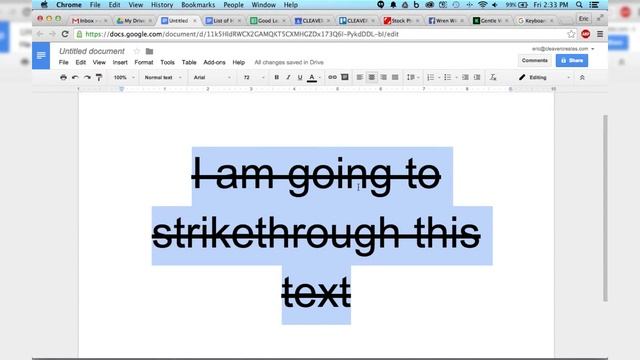Click Wi-Fi status icon
Screen dimensions: 640x360
(482, 5)
